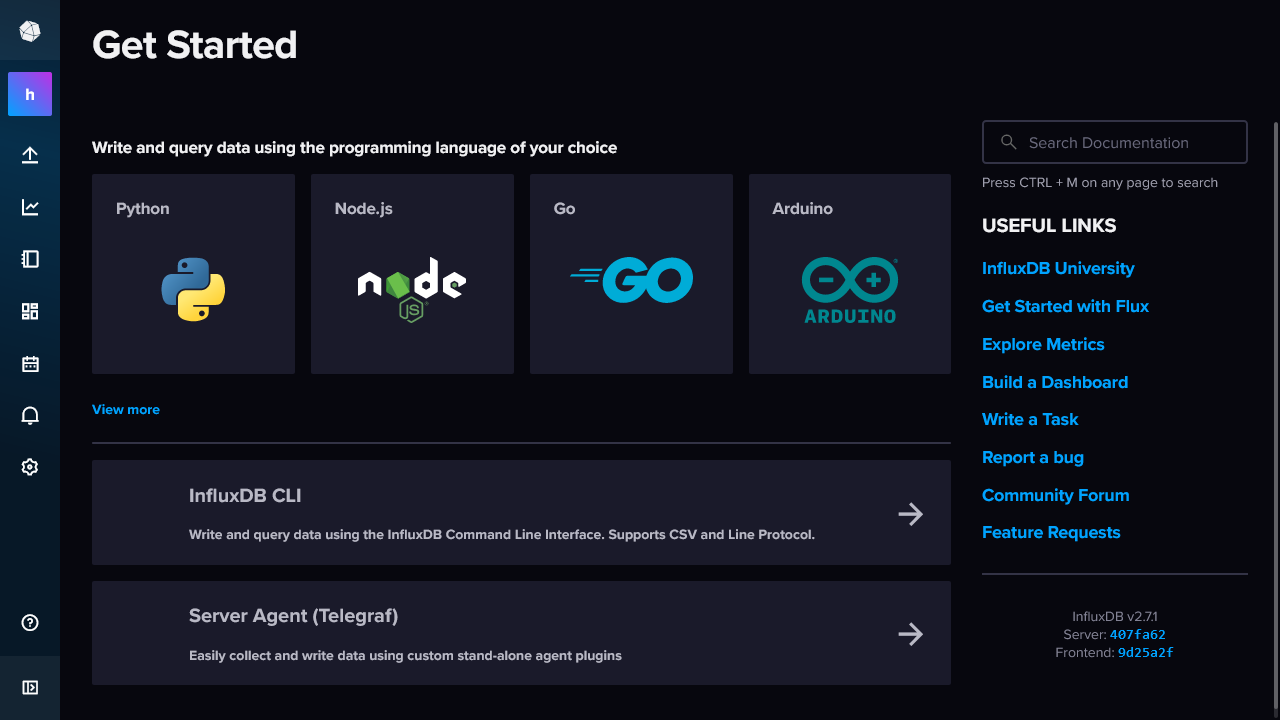Click the InfluxDB logo in the sidebar
1280x720 pixels.
30,31
